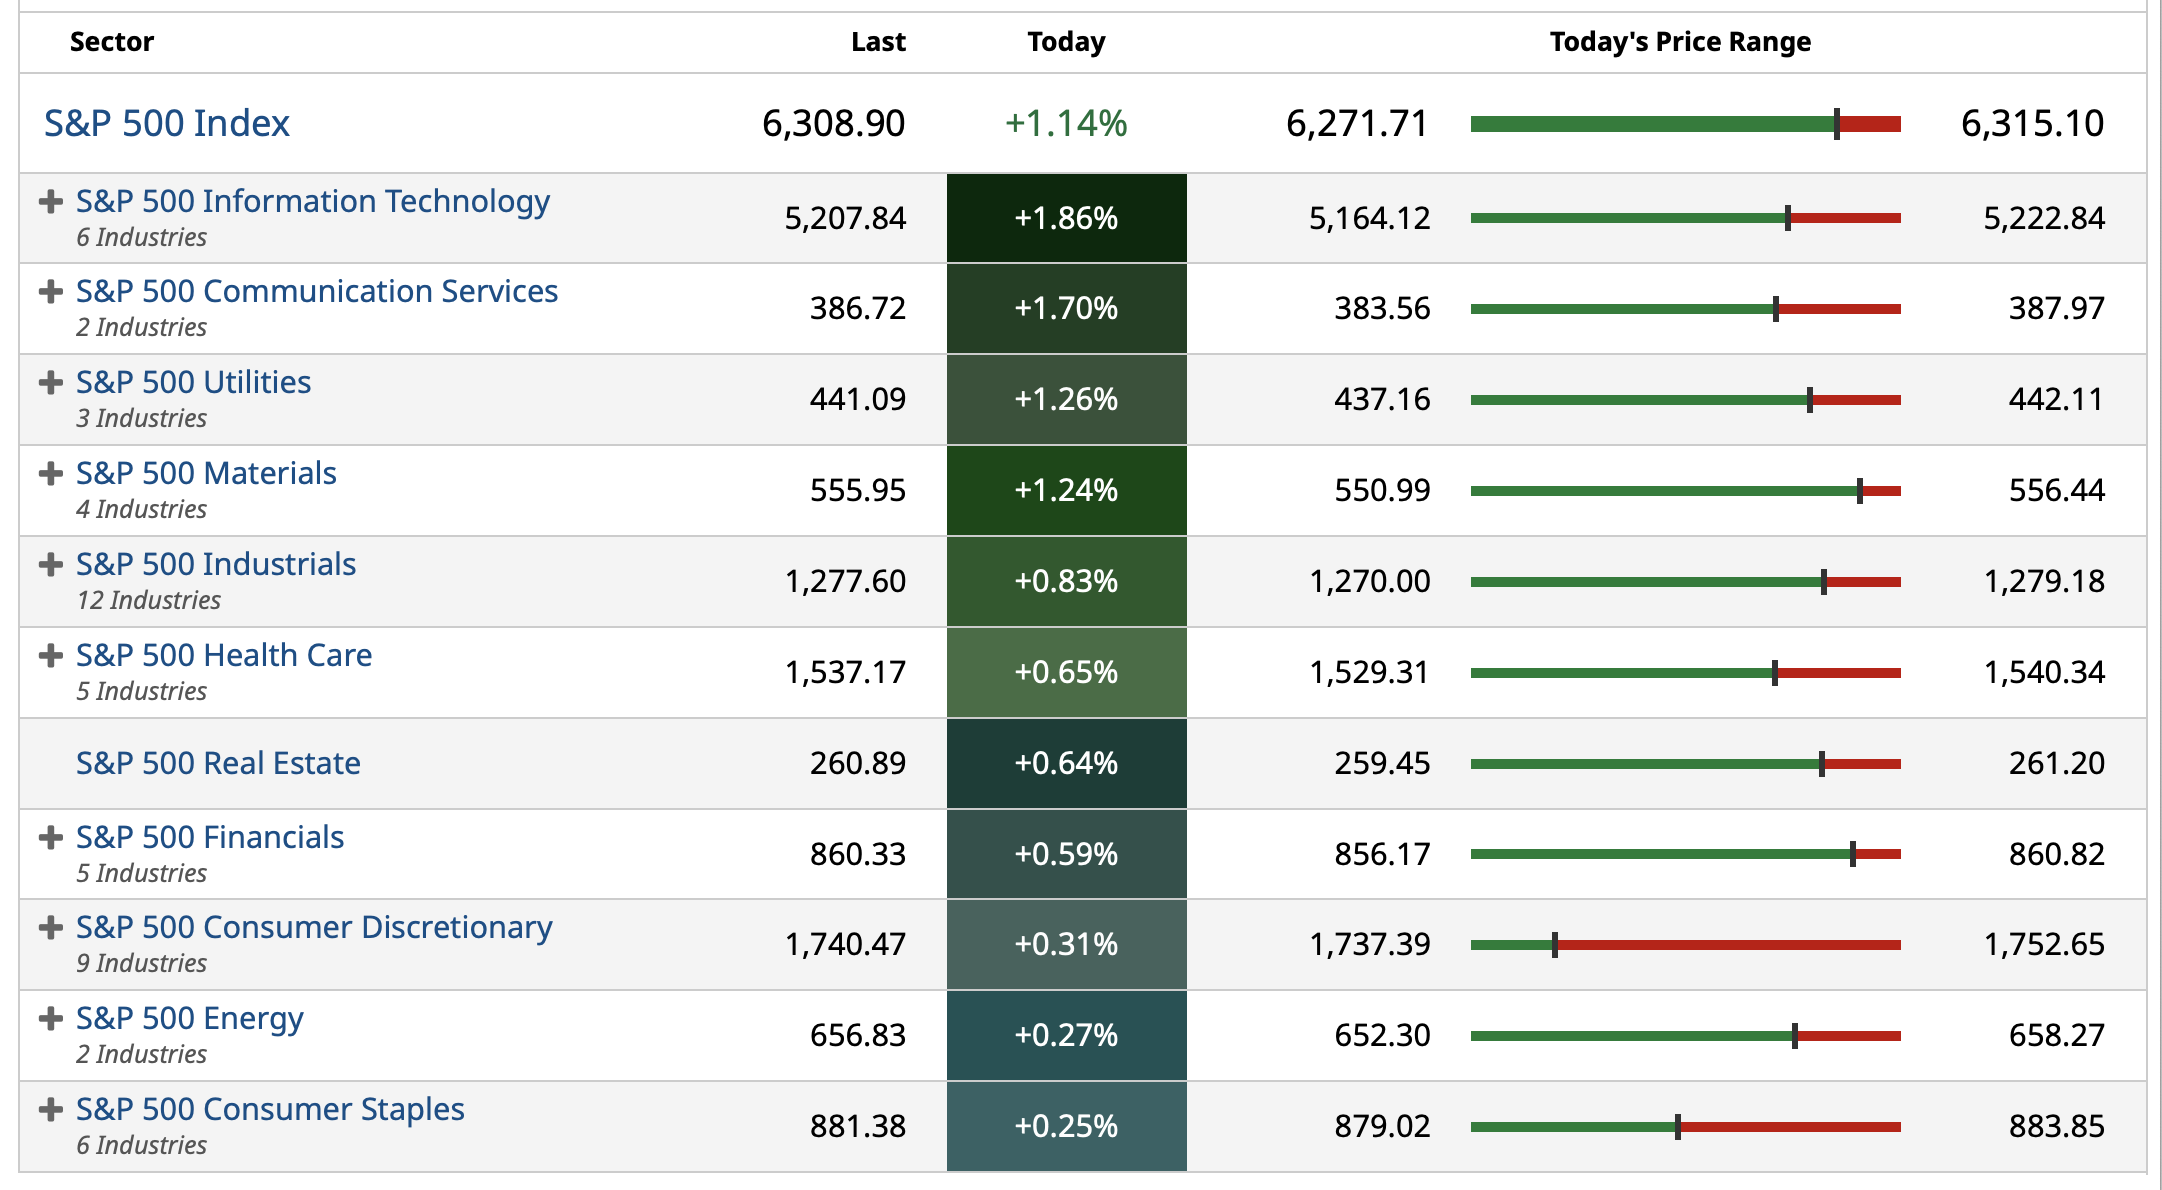Viewport: 2162px width, 1190px height.
Task: Open the S&P 500 Real Estate link
Action: coord(218,764)
